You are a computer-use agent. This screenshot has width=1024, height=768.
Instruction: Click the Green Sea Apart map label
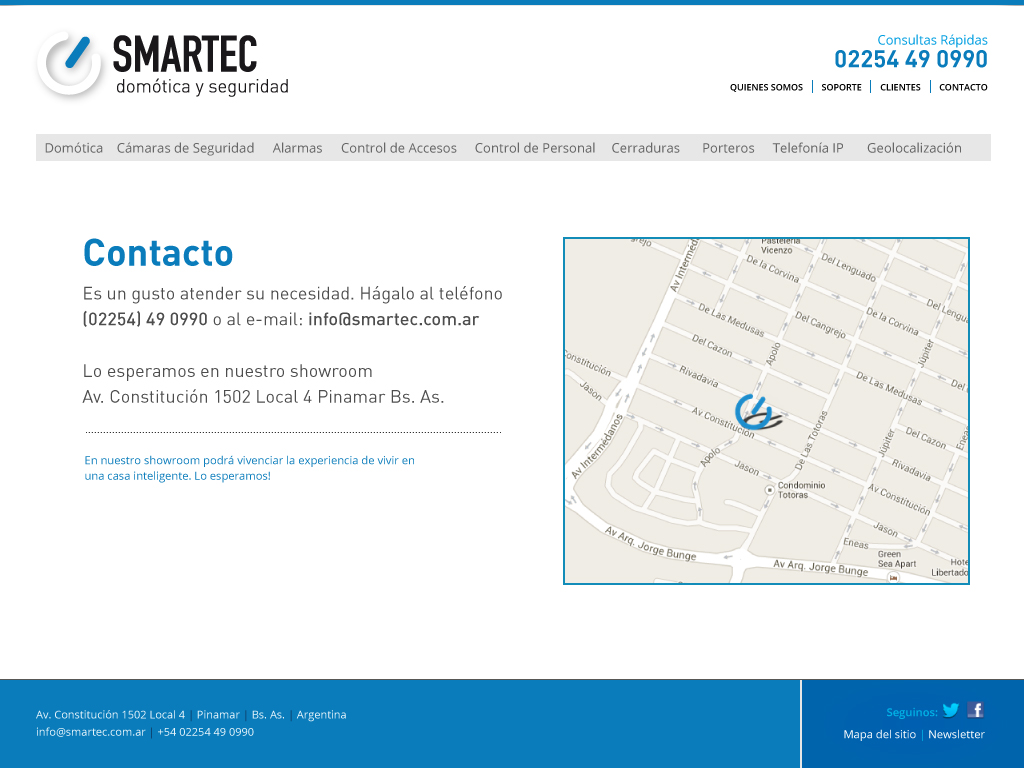click(x=897, y=559)
